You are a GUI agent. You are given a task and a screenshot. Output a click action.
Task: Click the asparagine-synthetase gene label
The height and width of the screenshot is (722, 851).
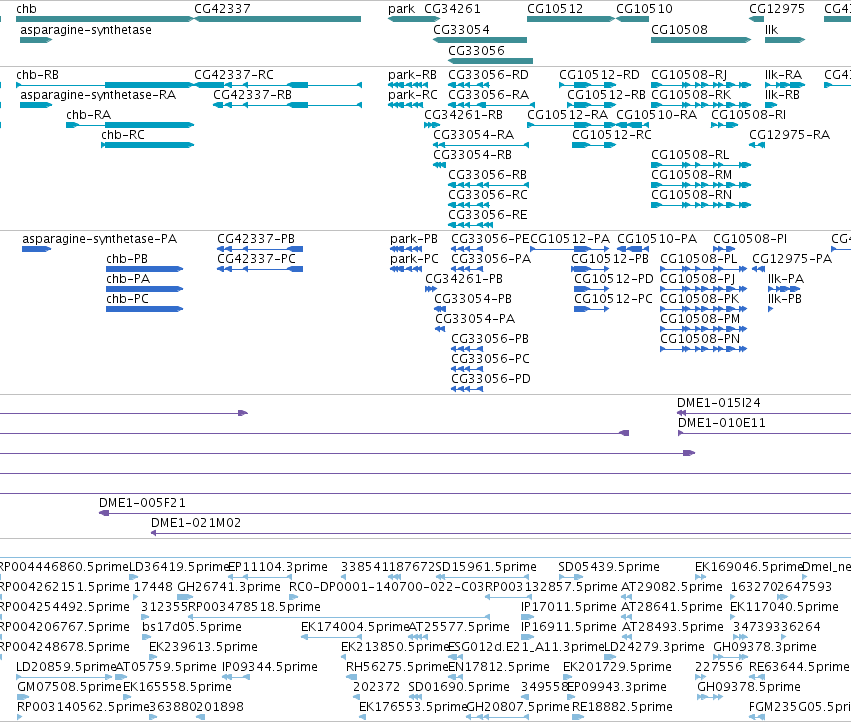coord(86,30)
